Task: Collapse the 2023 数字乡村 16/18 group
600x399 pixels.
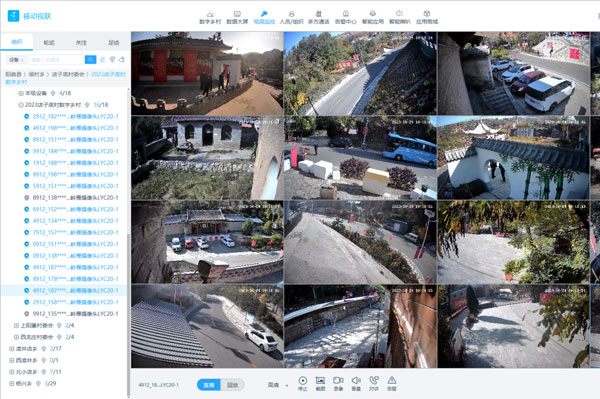Action: [21, 105]
